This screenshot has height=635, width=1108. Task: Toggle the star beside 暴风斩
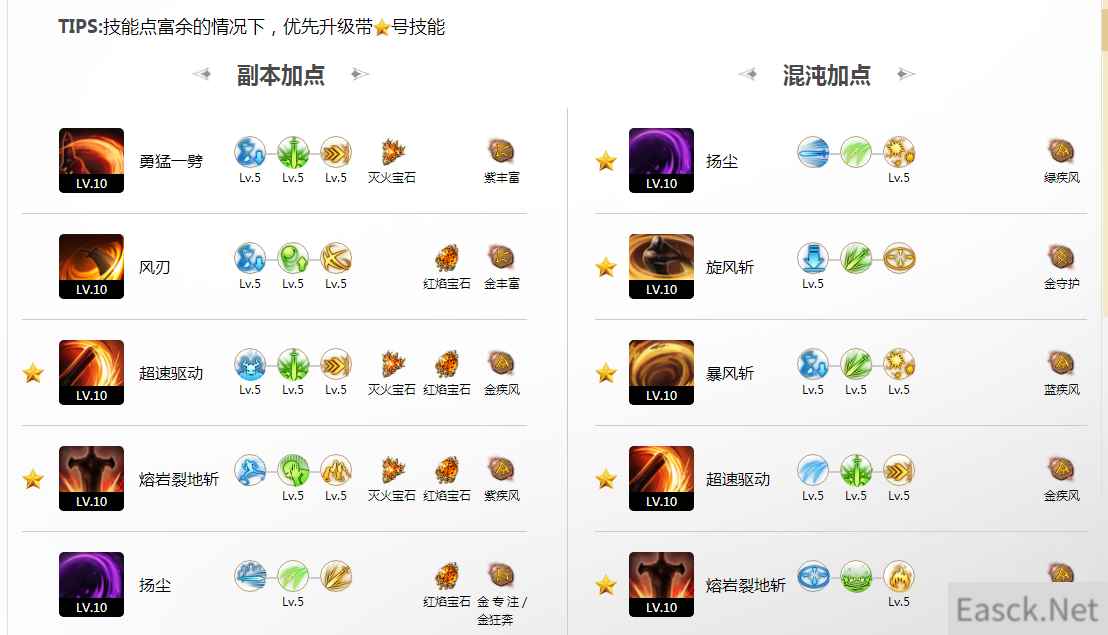606,373
